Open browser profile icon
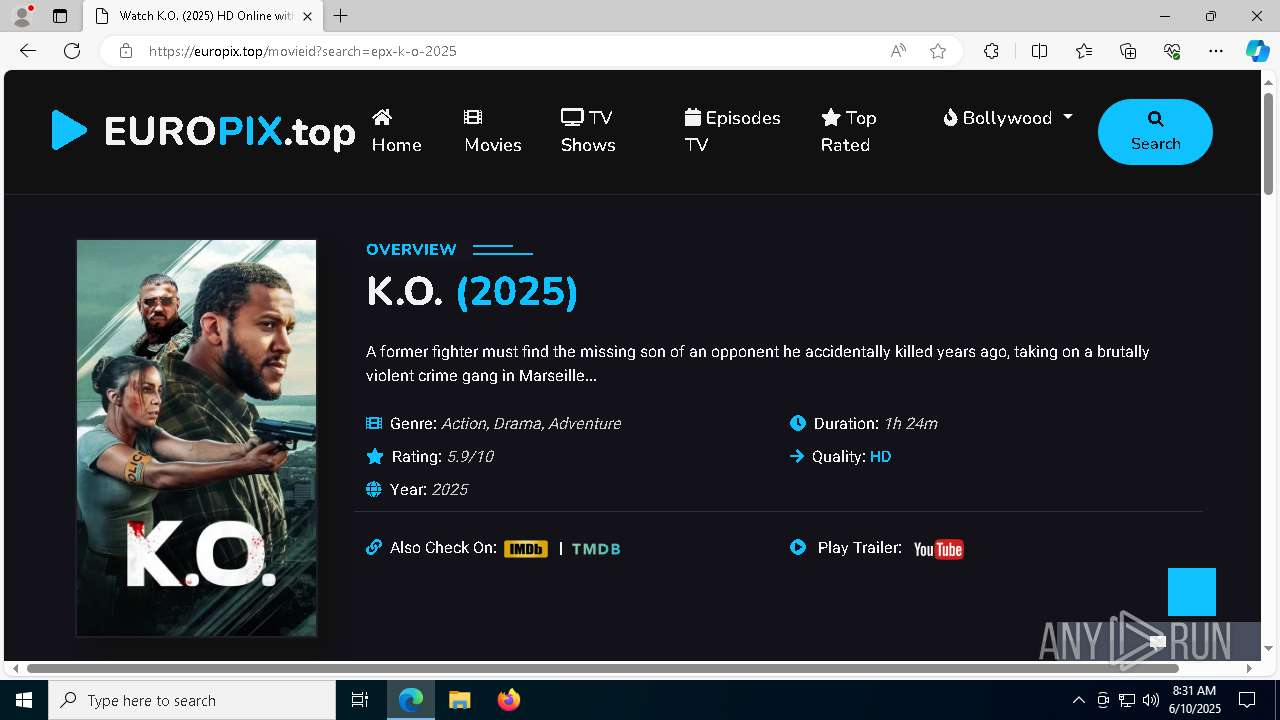This screenshot has height=720, width=1280. 22,16
